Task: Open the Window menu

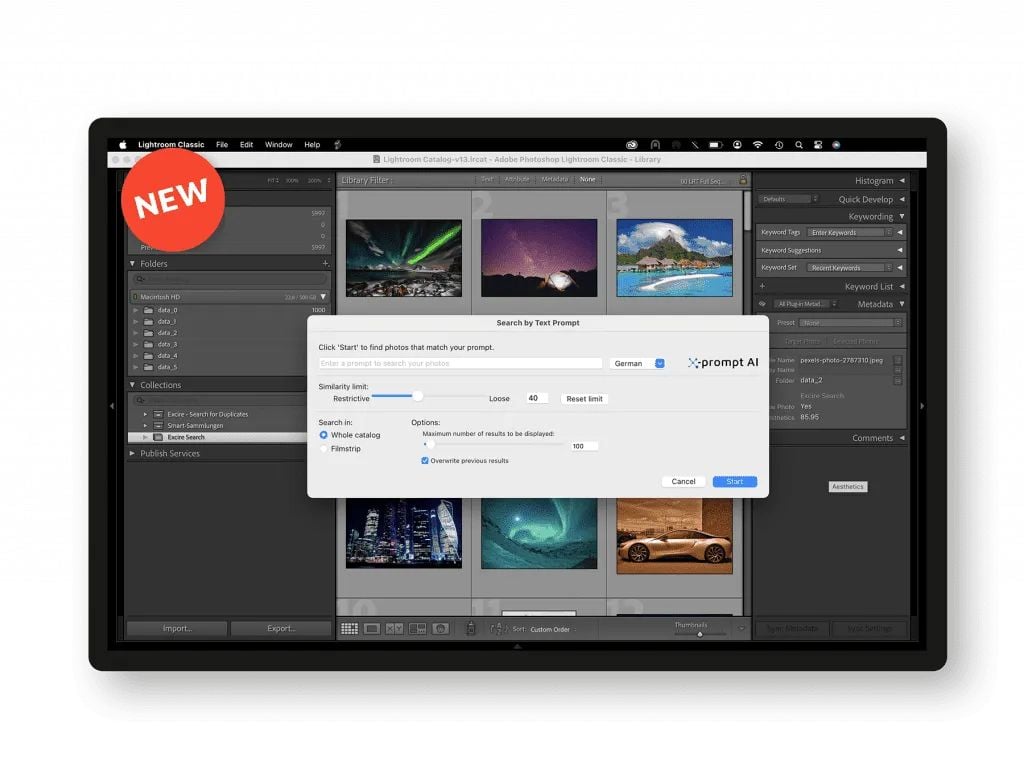Action: (x=279, y=145)
